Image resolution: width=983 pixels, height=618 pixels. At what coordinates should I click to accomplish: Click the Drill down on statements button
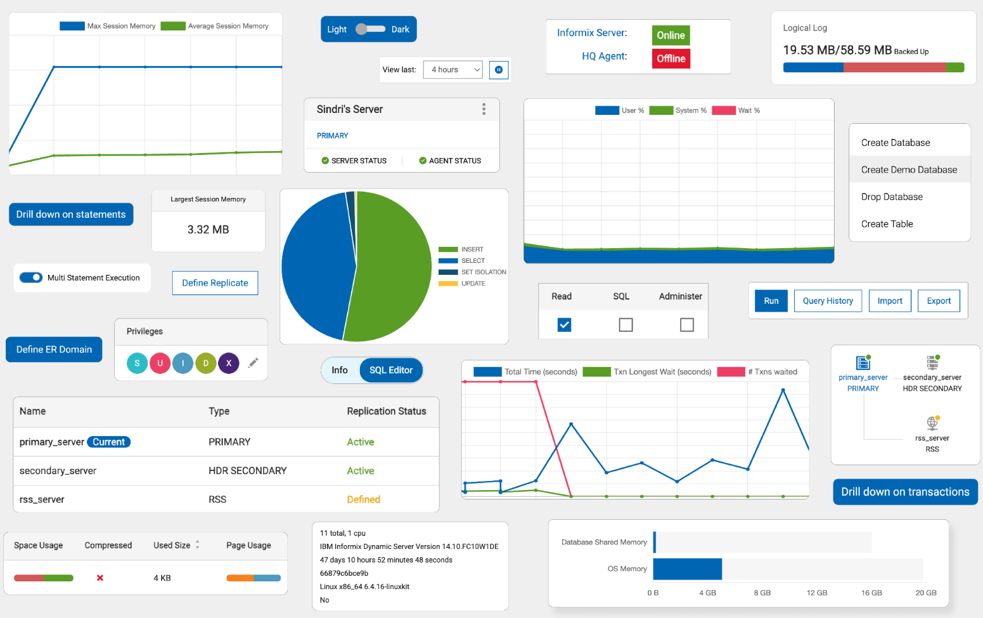coord(70,214)
